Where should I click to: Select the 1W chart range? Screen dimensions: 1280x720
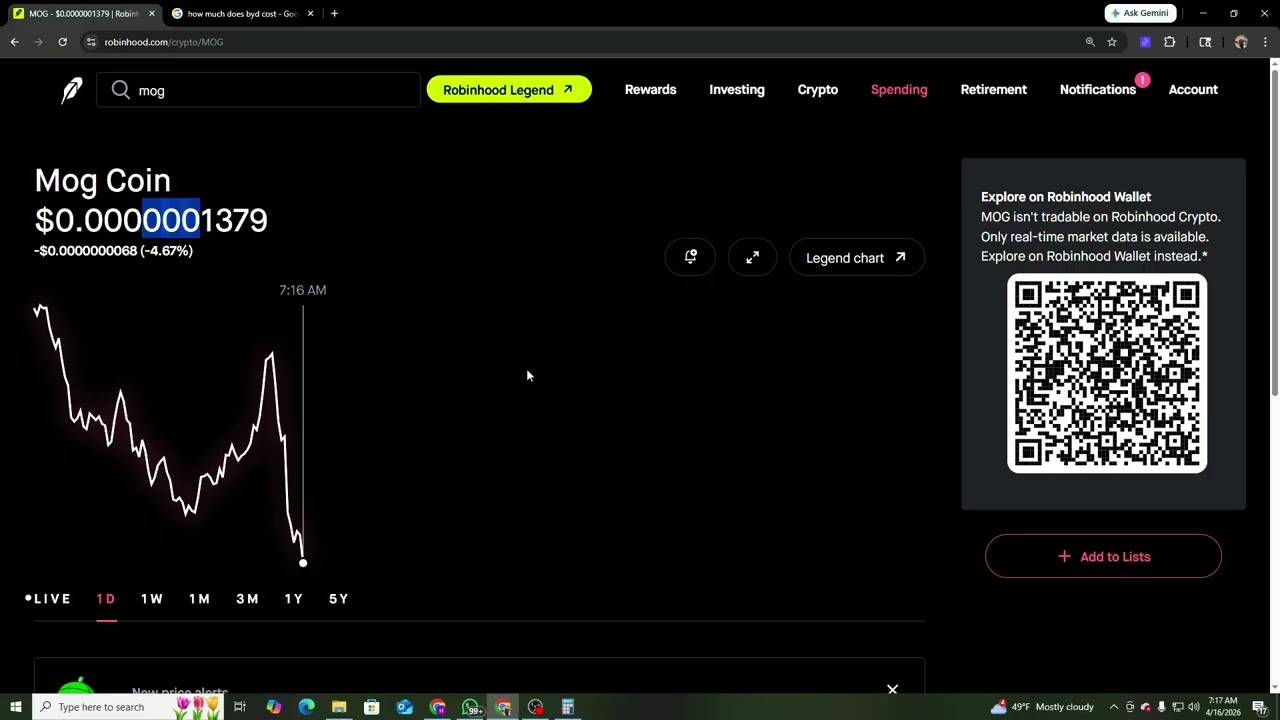click(152, 598)
